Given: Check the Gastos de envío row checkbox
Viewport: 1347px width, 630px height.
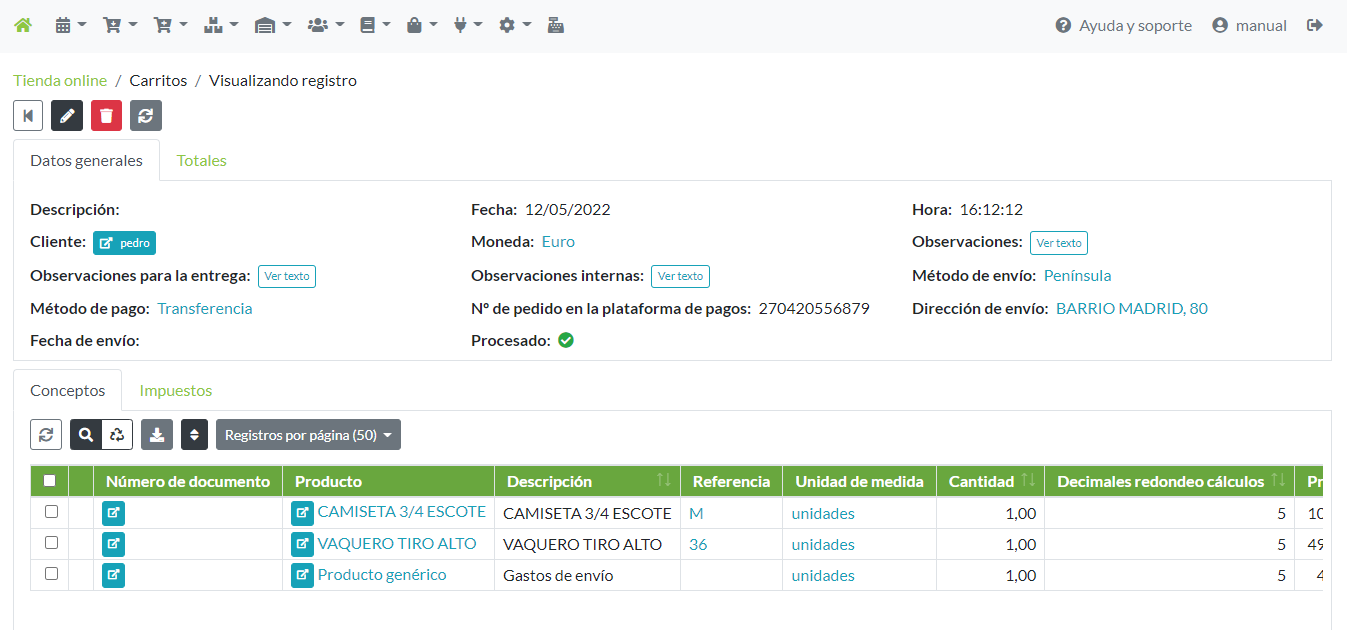Looking at the screenshot, I should coord(51,574).
